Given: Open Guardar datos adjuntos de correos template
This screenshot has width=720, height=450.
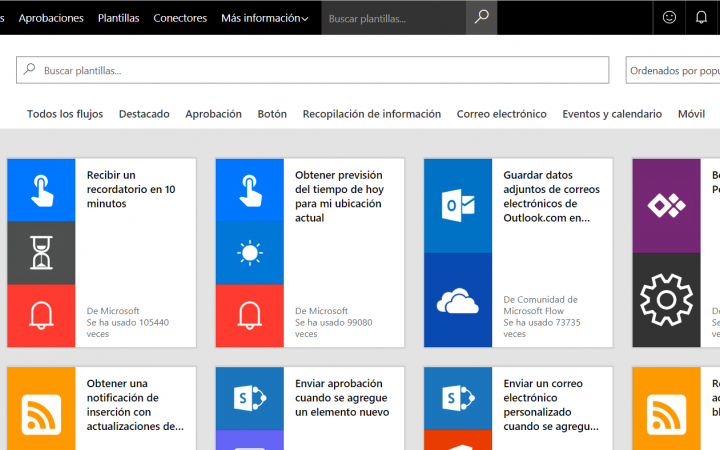Looking at the screenshot, I should (551, 196).
